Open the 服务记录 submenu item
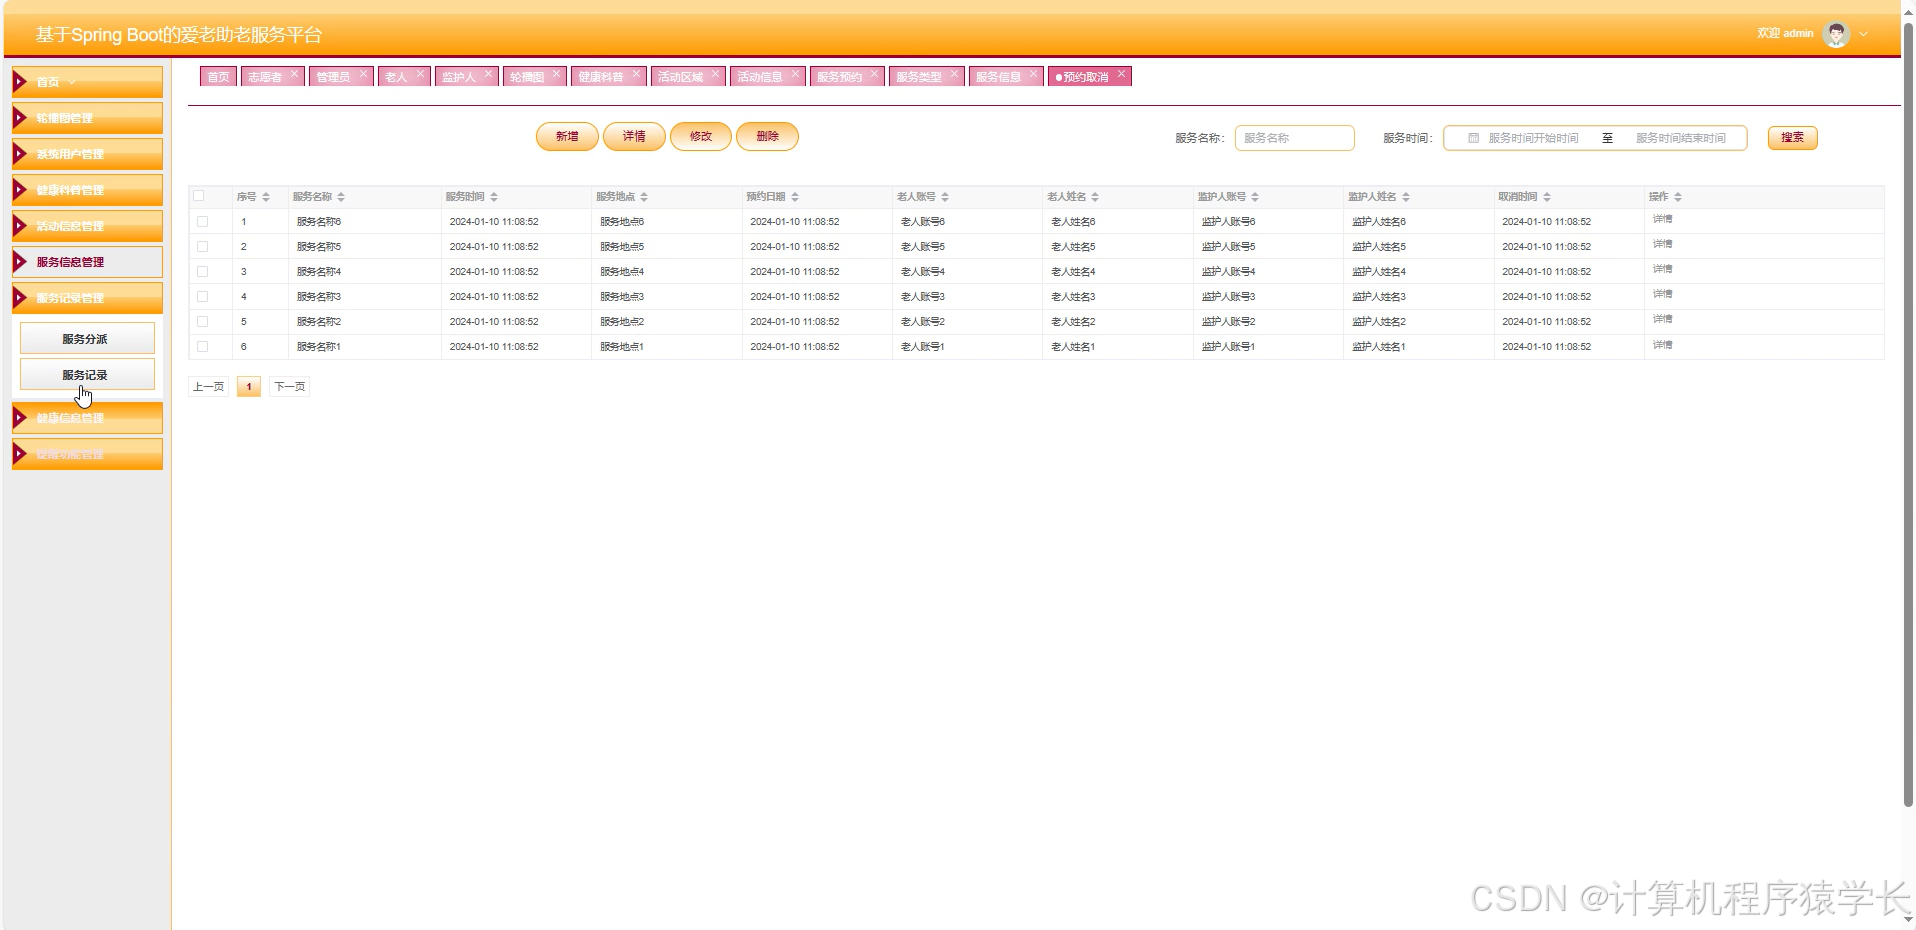1916x930 pixels. (87, 374)
